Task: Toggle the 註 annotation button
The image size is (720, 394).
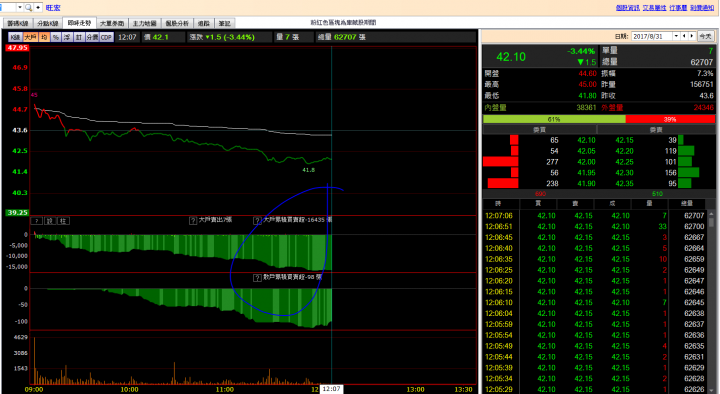Action: click(x=79, y=37)
